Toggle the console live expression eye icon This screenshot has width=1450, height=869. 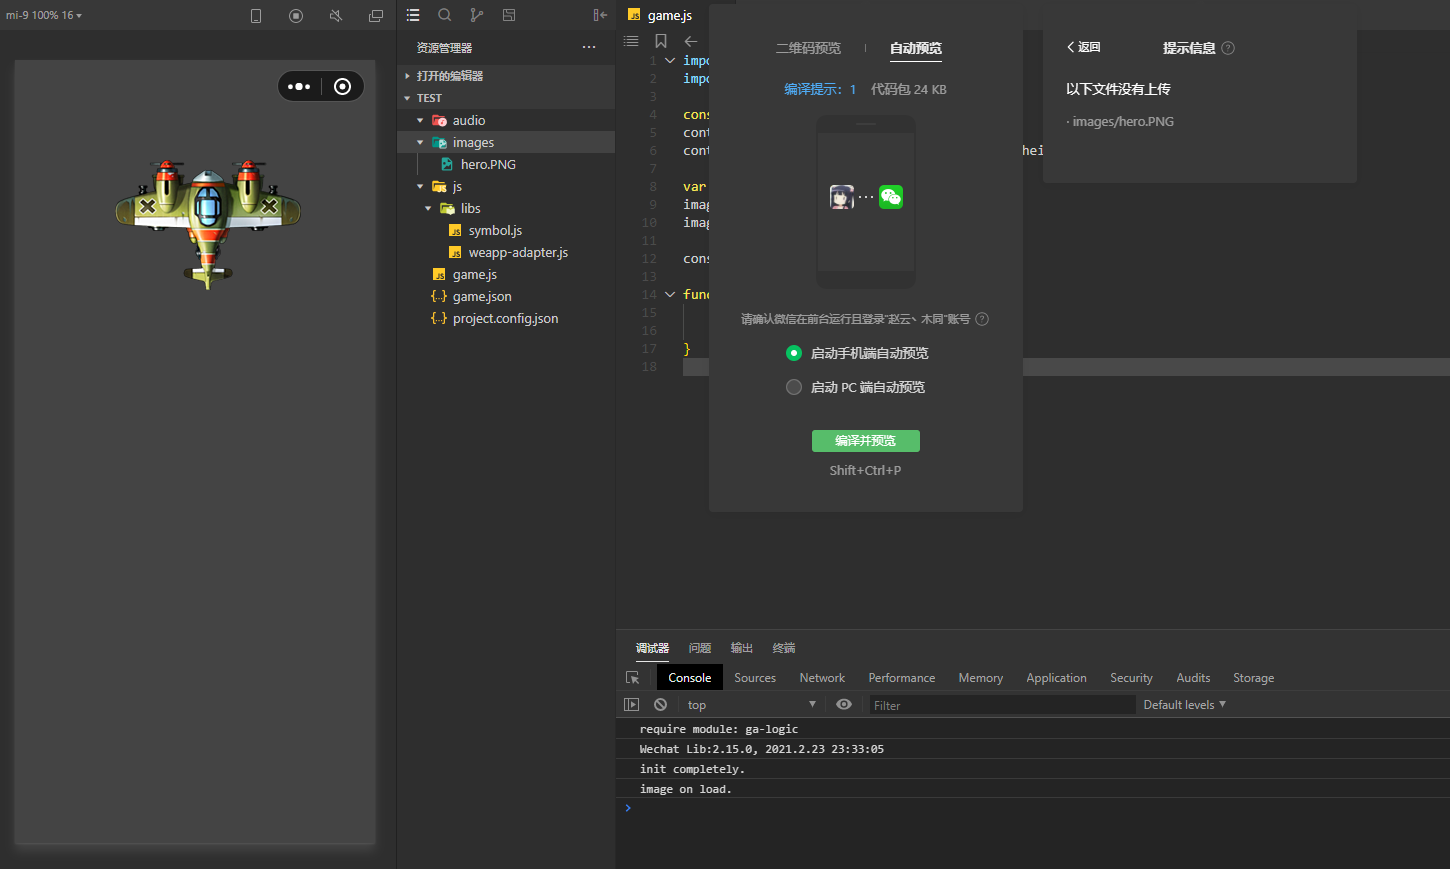(x=844, y=705)
